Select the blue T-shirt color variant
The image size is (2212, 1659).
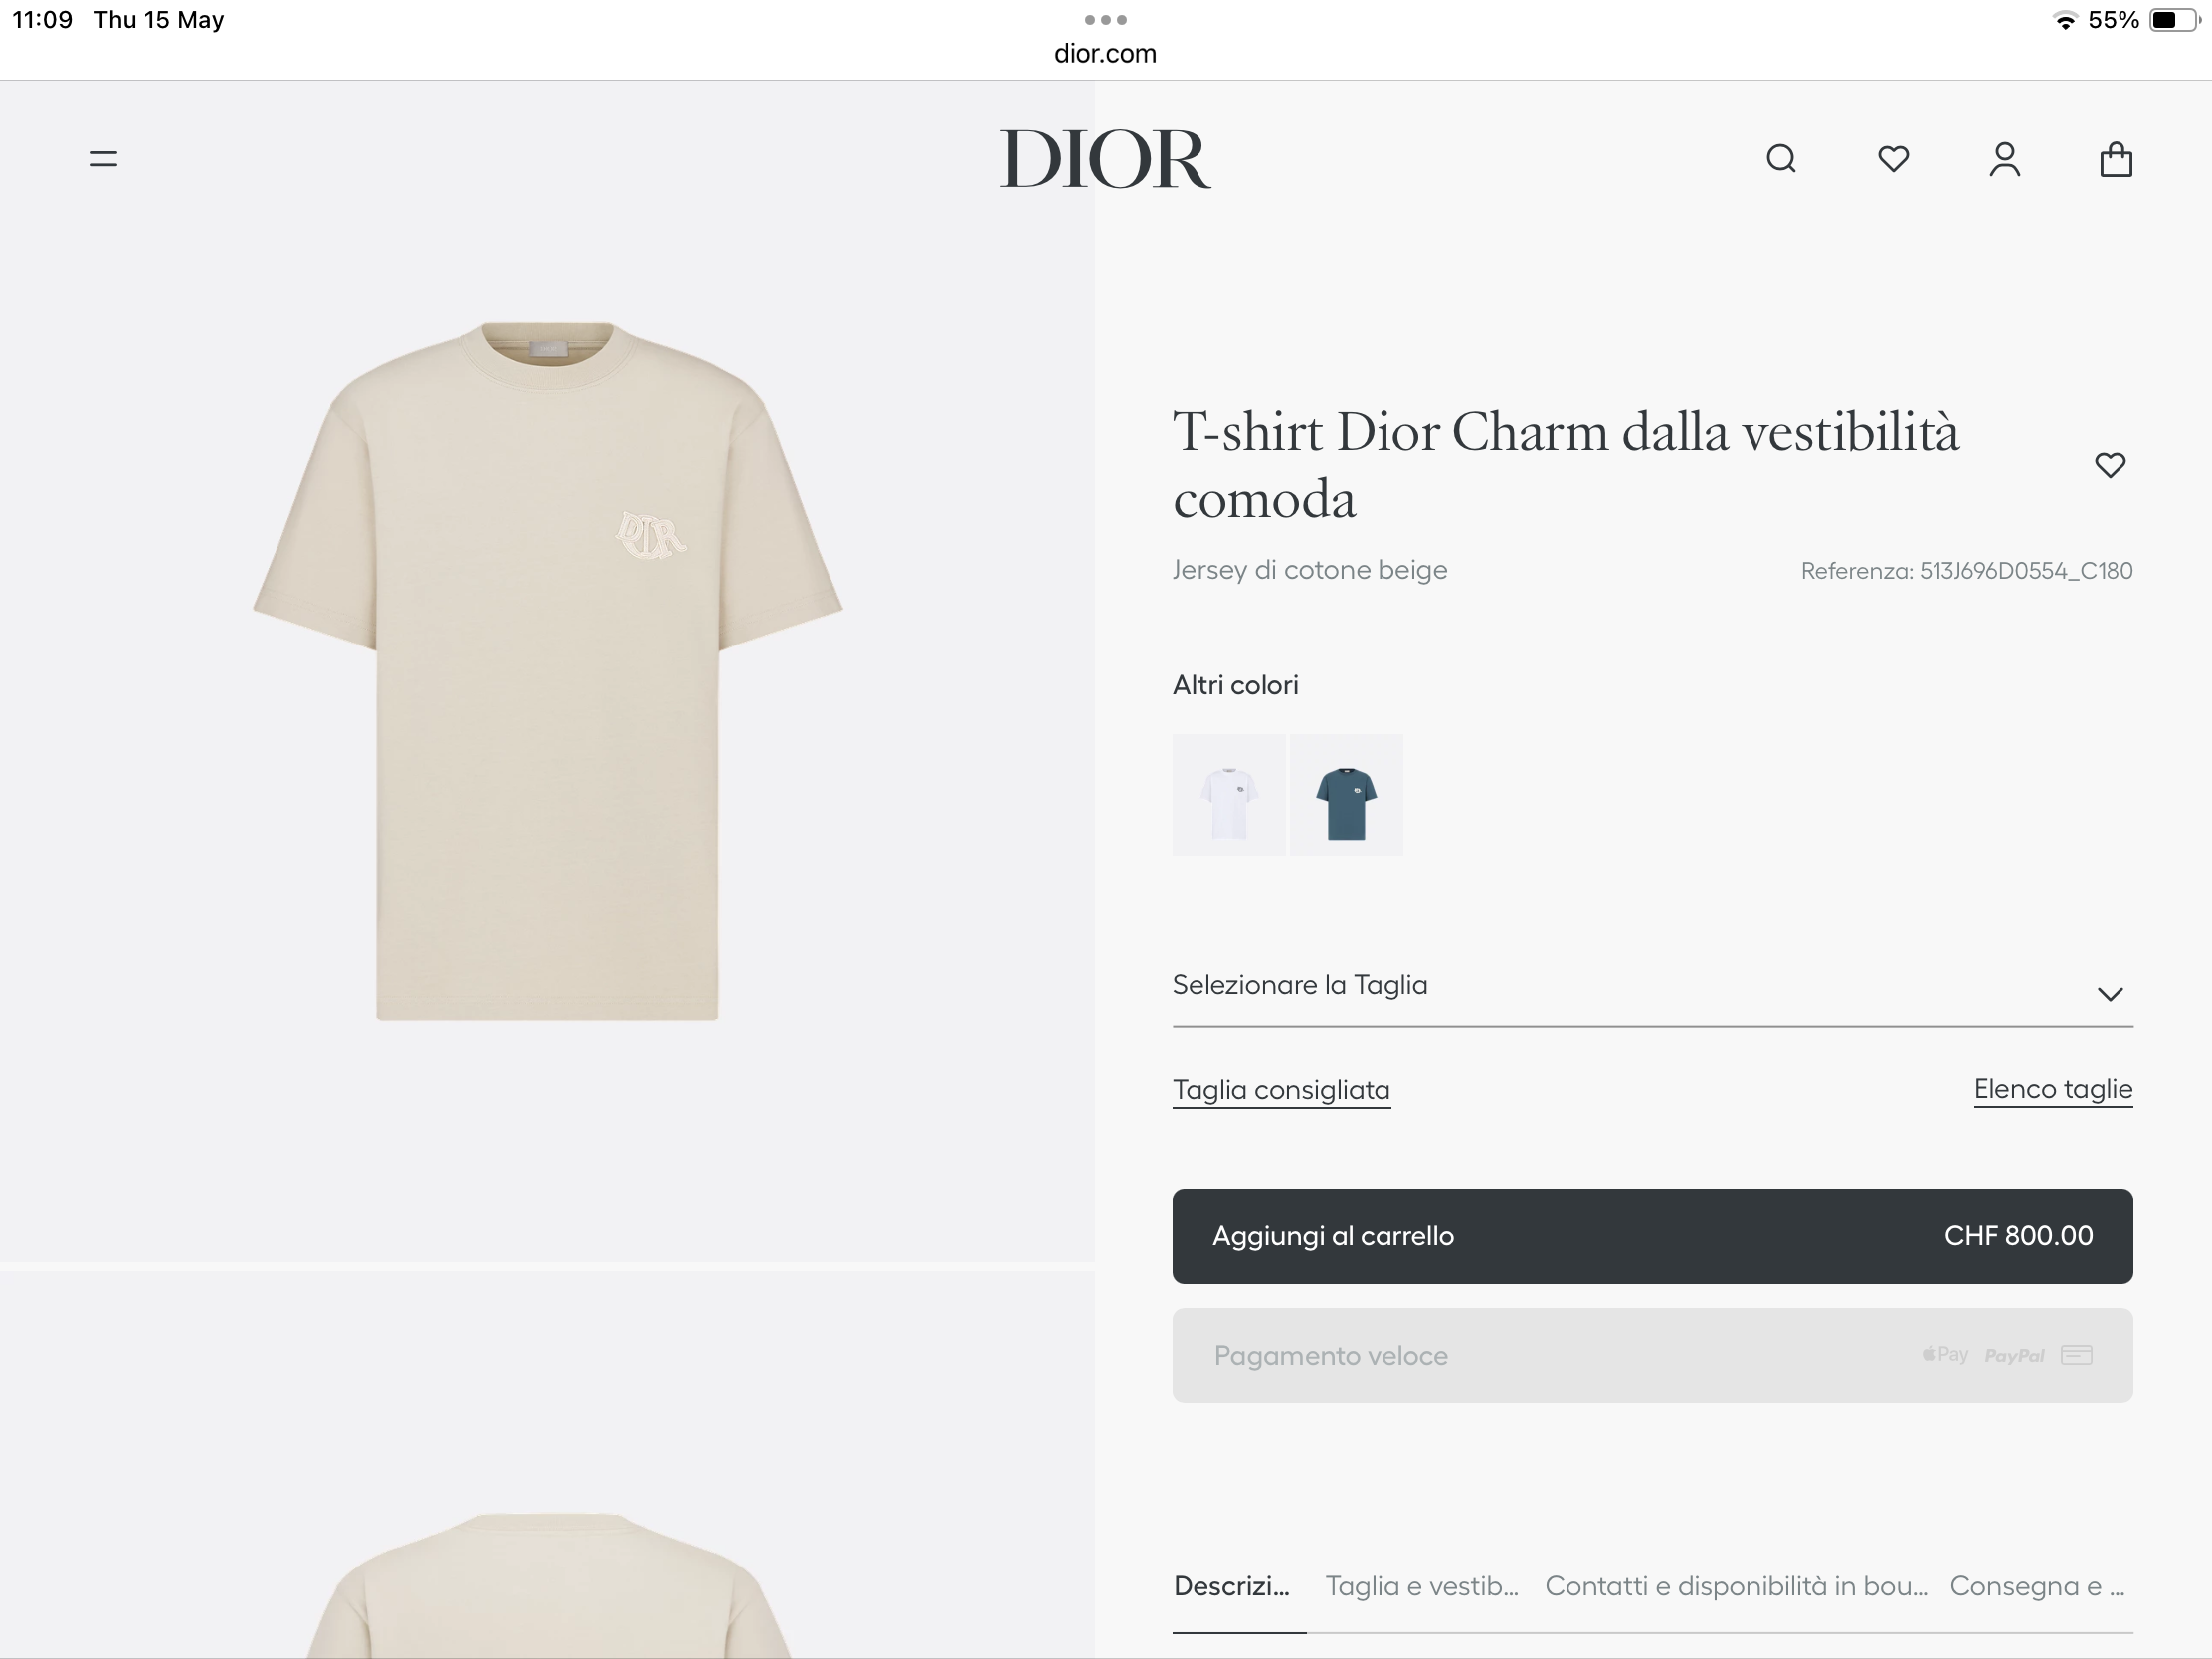[1346, 795]
